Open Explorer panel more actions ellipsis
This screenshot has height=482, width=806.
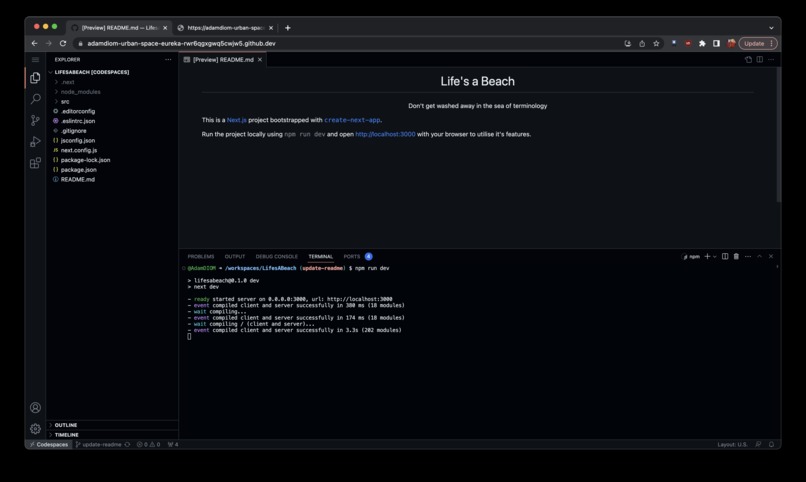click(x=168, y=60)
